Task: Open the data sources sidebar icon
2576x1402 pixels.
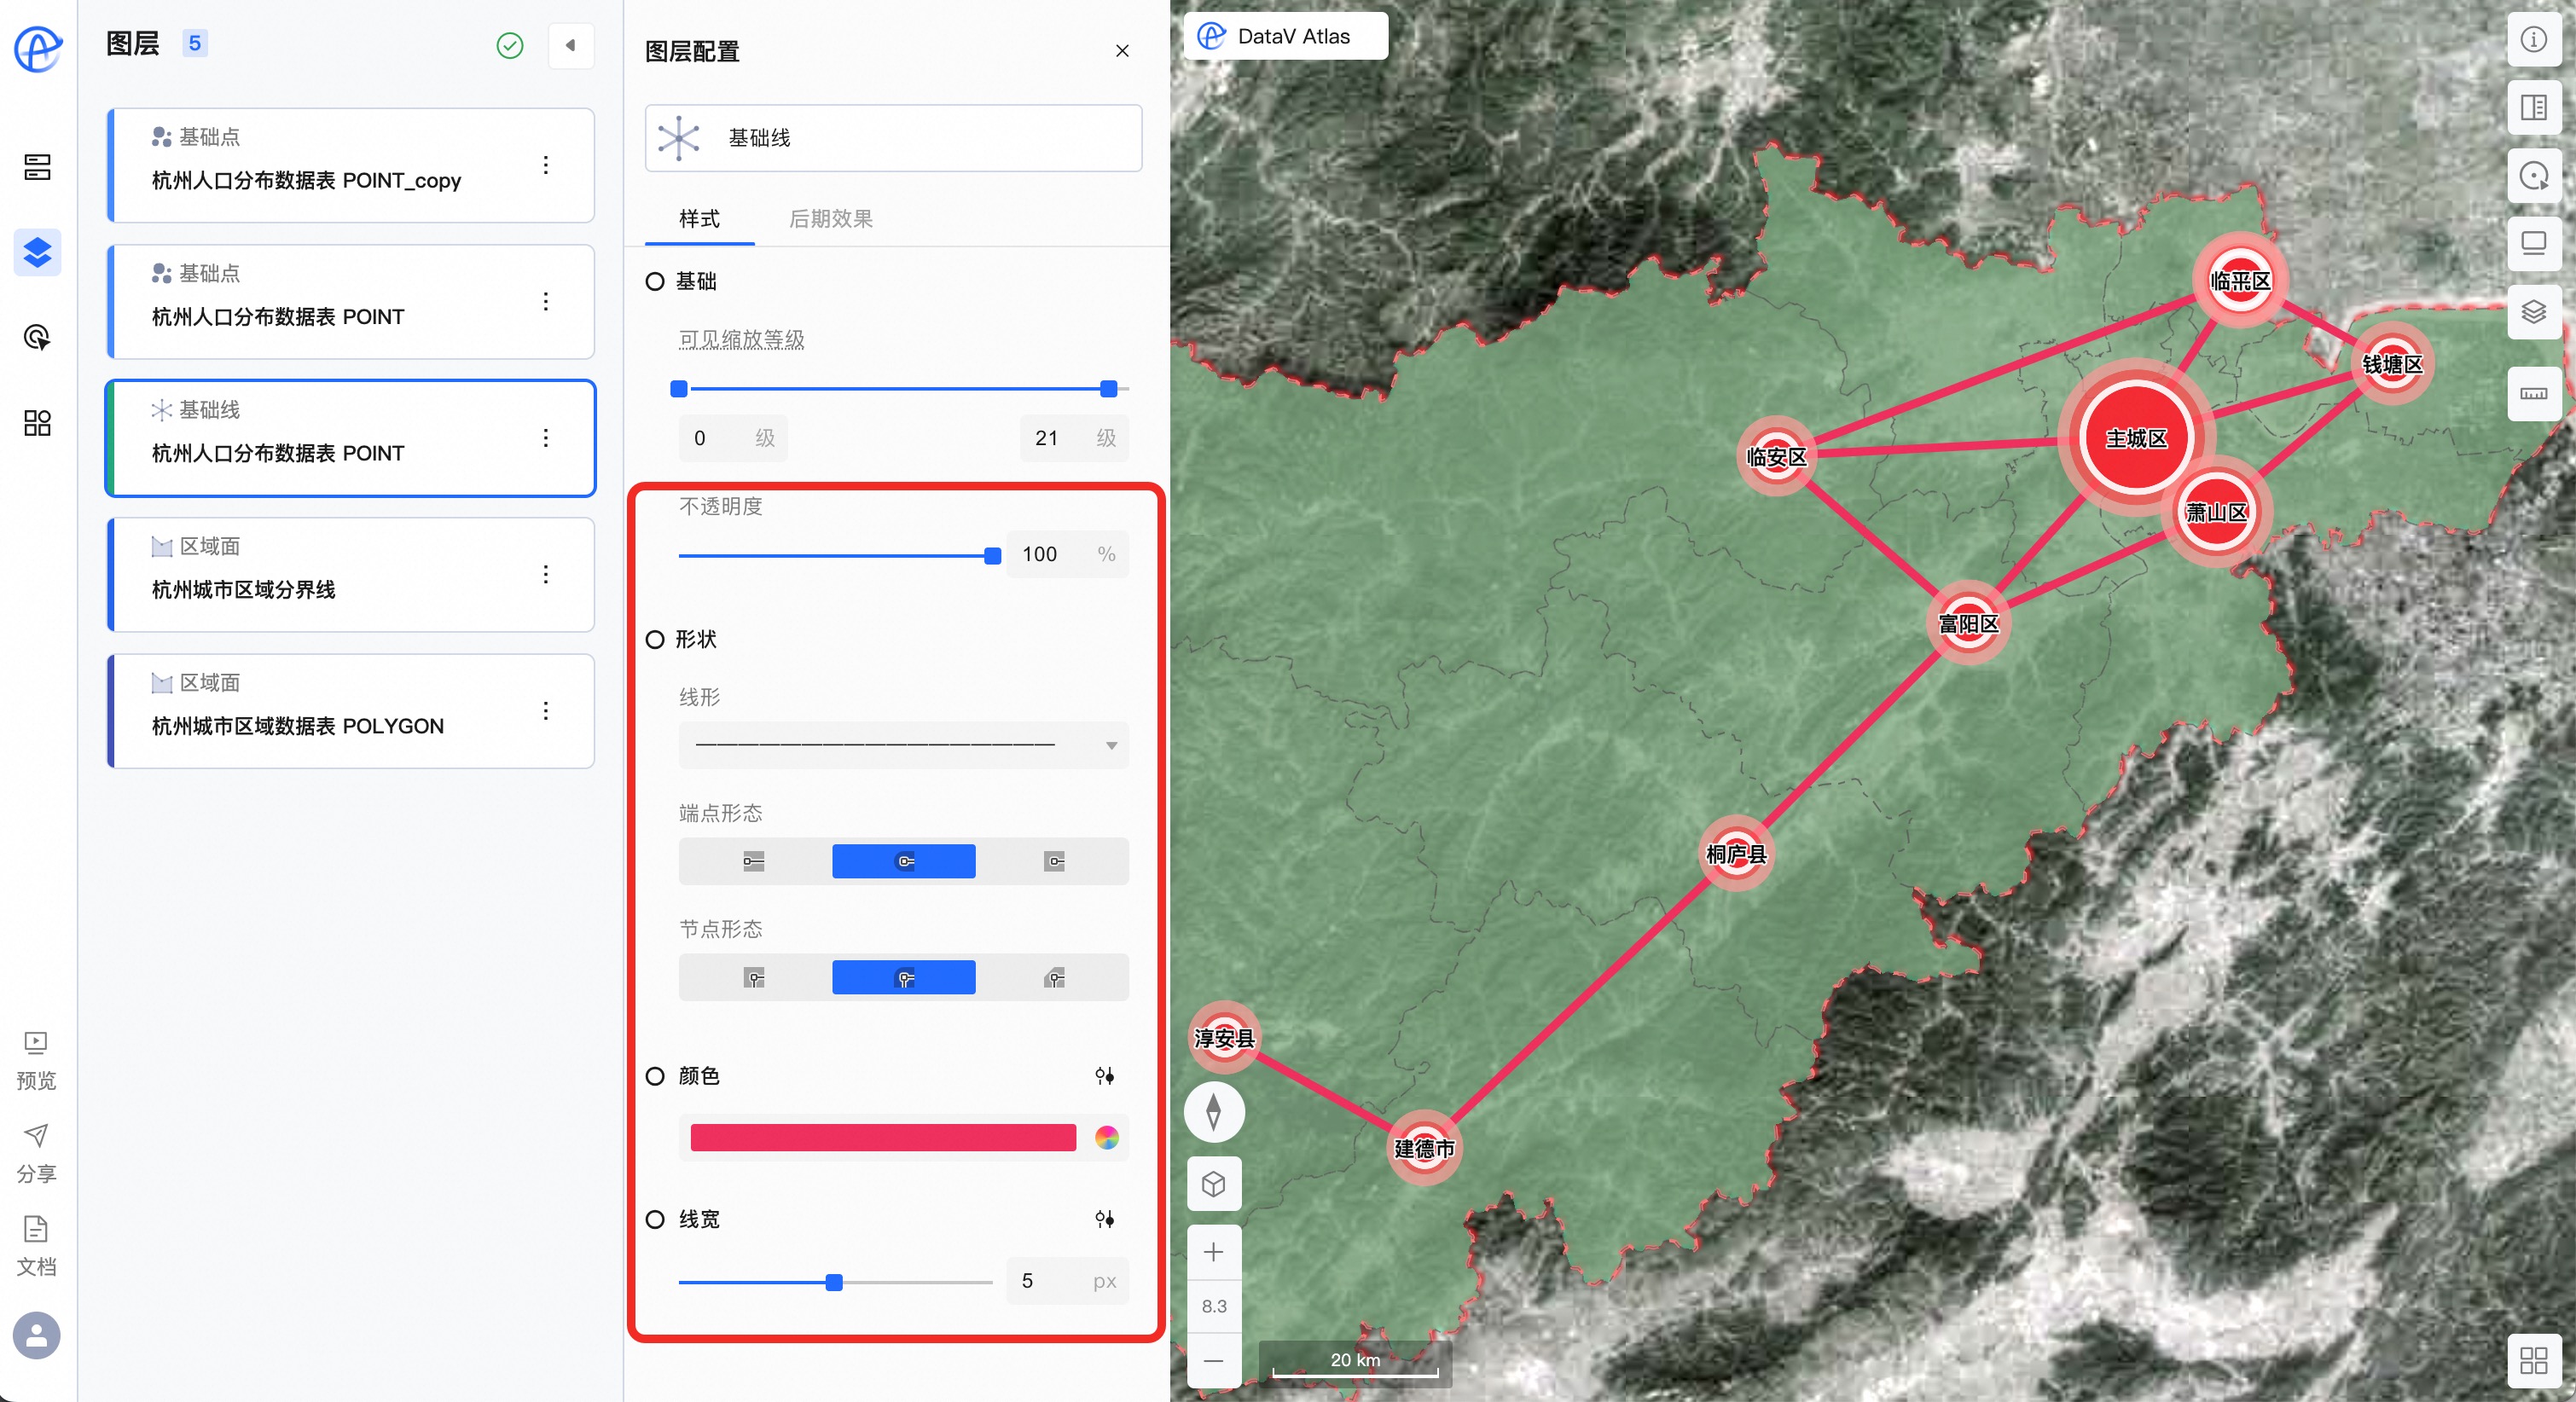Action: coord(37,167)
